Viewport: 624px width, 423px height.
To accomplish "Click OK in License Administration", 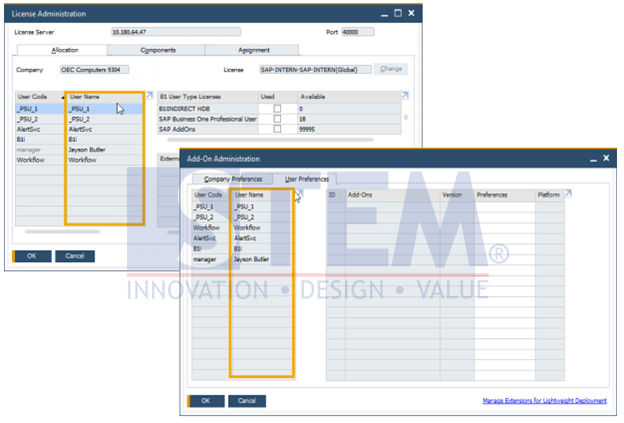I will pos(32,256).
